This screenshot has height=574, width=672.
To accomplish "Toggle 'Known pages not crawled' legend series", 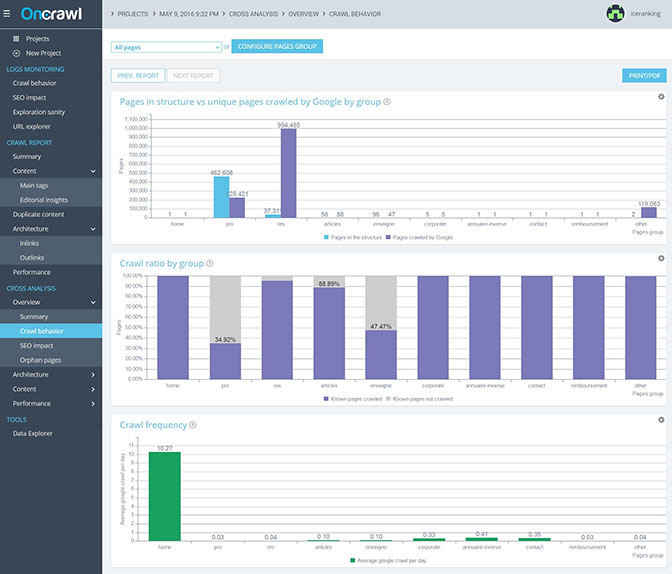I will [419, 399].
